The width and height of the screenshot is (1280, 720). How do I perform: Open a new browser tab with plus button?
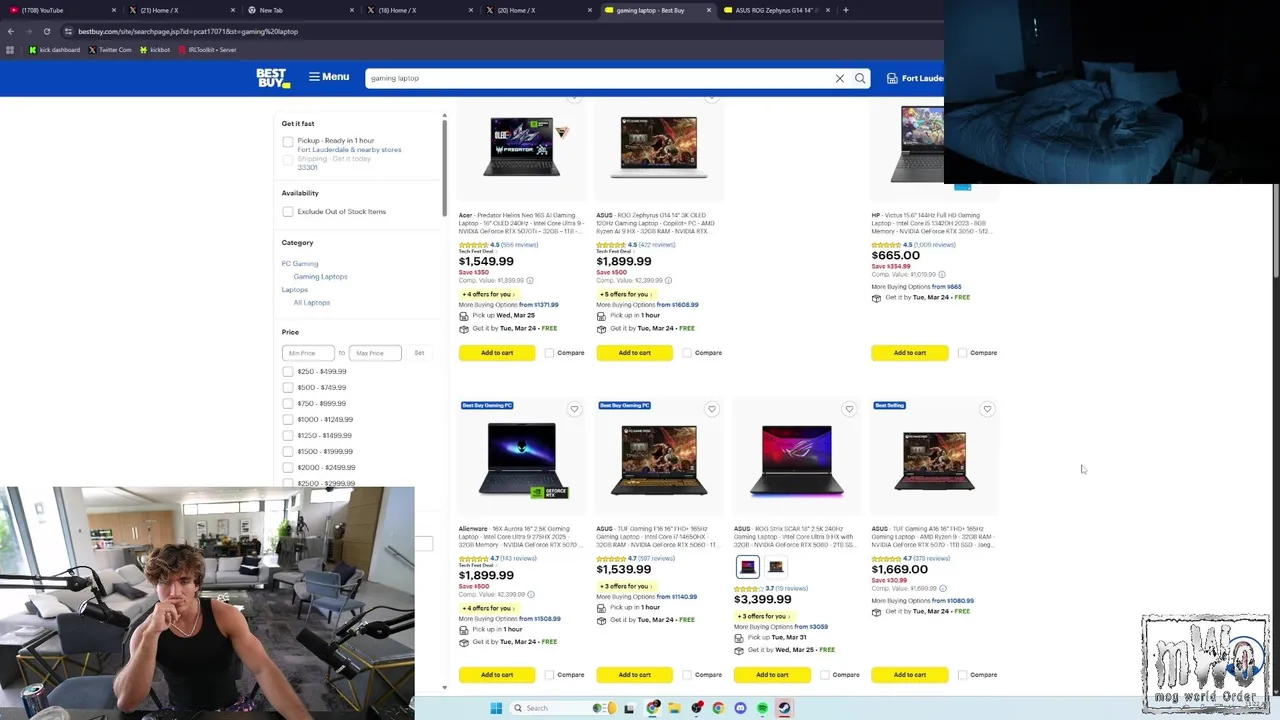[846, 10]
